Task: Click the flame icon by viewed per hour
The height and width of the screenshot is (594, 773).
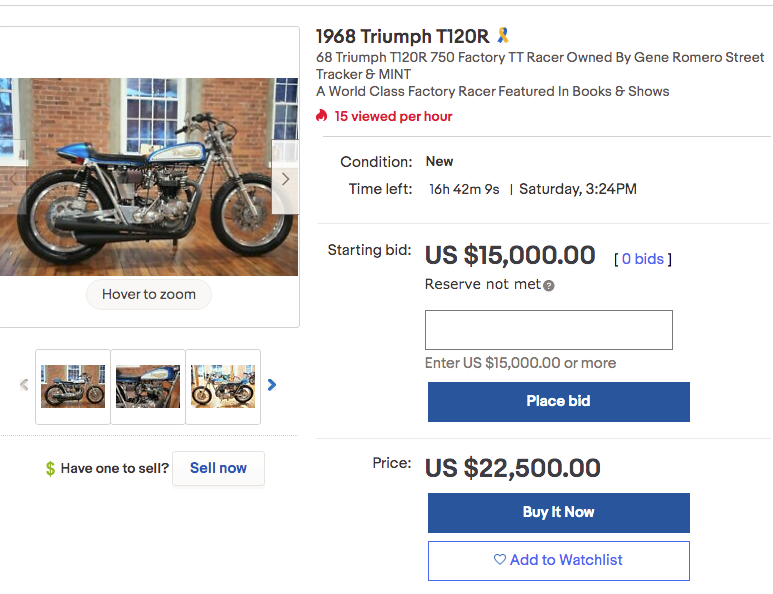Action: pyautogui.click(x=322, y=116)
